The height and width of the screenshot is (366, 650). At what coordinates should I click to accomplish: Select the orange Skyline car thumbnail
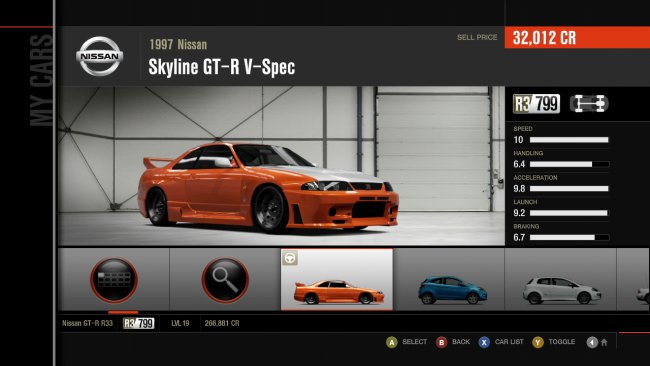(x=337, y=279)
